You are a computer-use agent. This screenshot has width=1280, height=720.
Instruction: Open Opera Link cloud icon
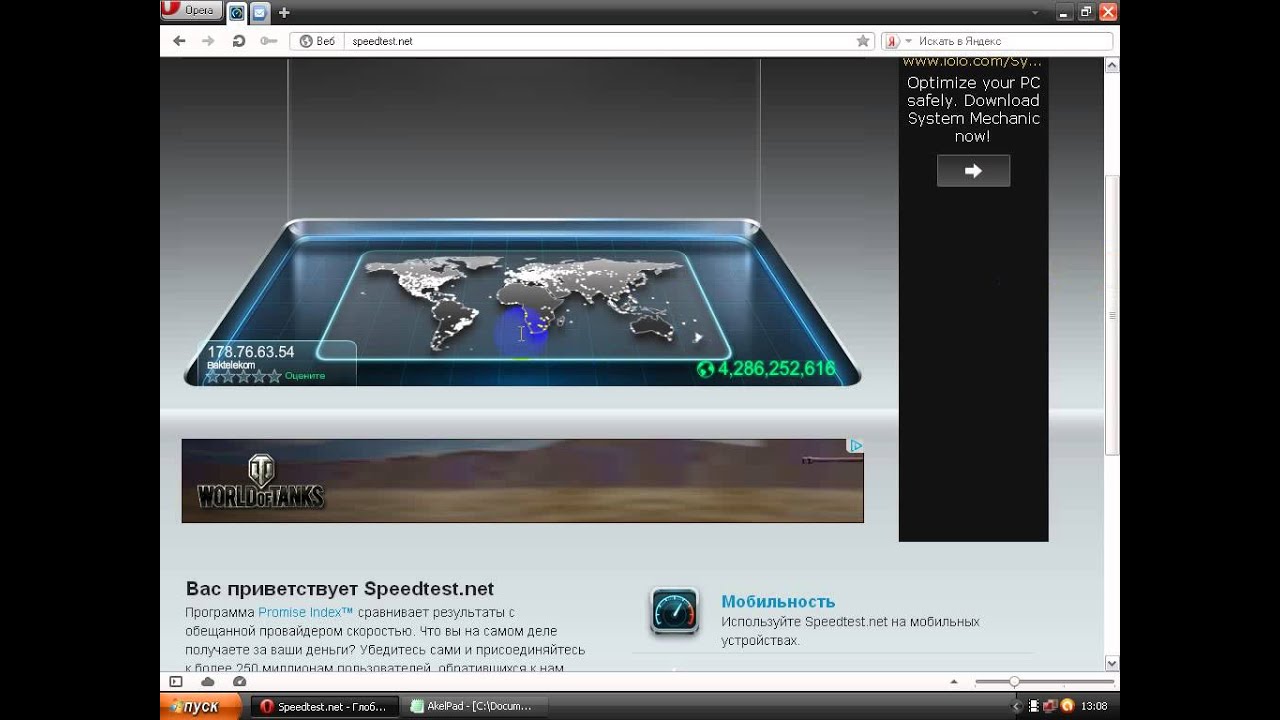coord(208,681)
